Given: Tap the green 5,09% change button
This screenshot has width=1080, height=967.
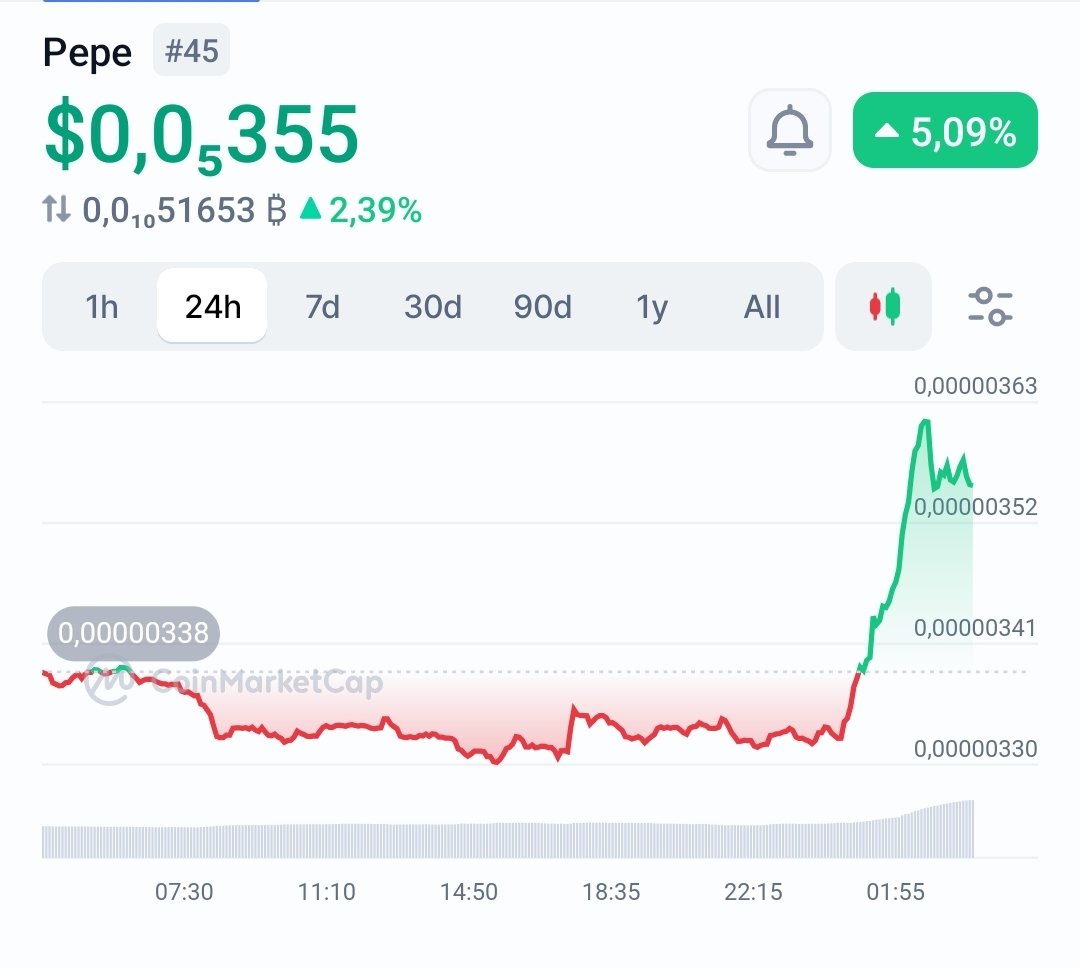Looking at the screenshot, I should (x=945, y=131).
